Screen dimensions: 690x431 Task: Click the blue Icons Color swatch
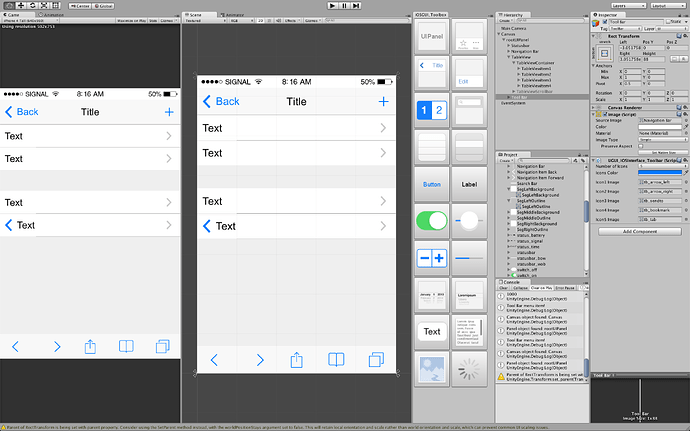(x=660, y=173)
